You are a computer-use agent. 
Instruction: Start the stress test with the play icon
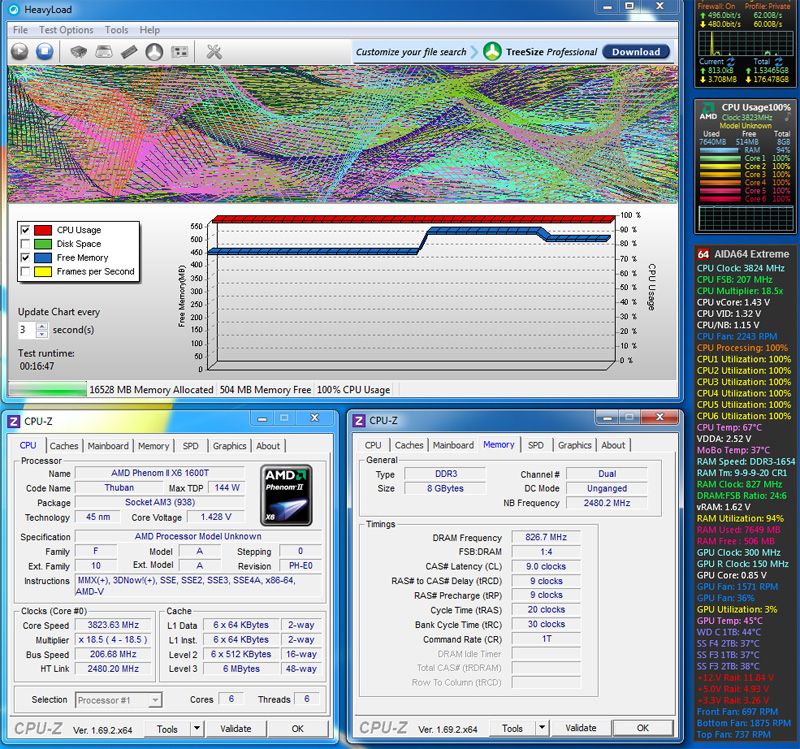(x=19, y=51)
